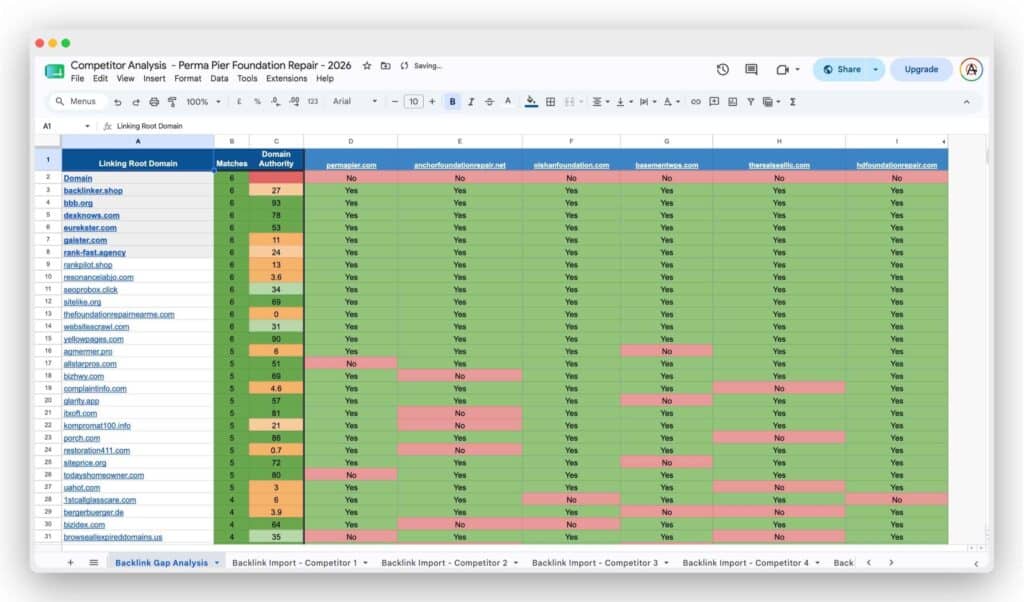The width and height of the screenshot is (1024, 602).
Task: Click the Domain Authority header cell
Action: (x=276, y=159)
